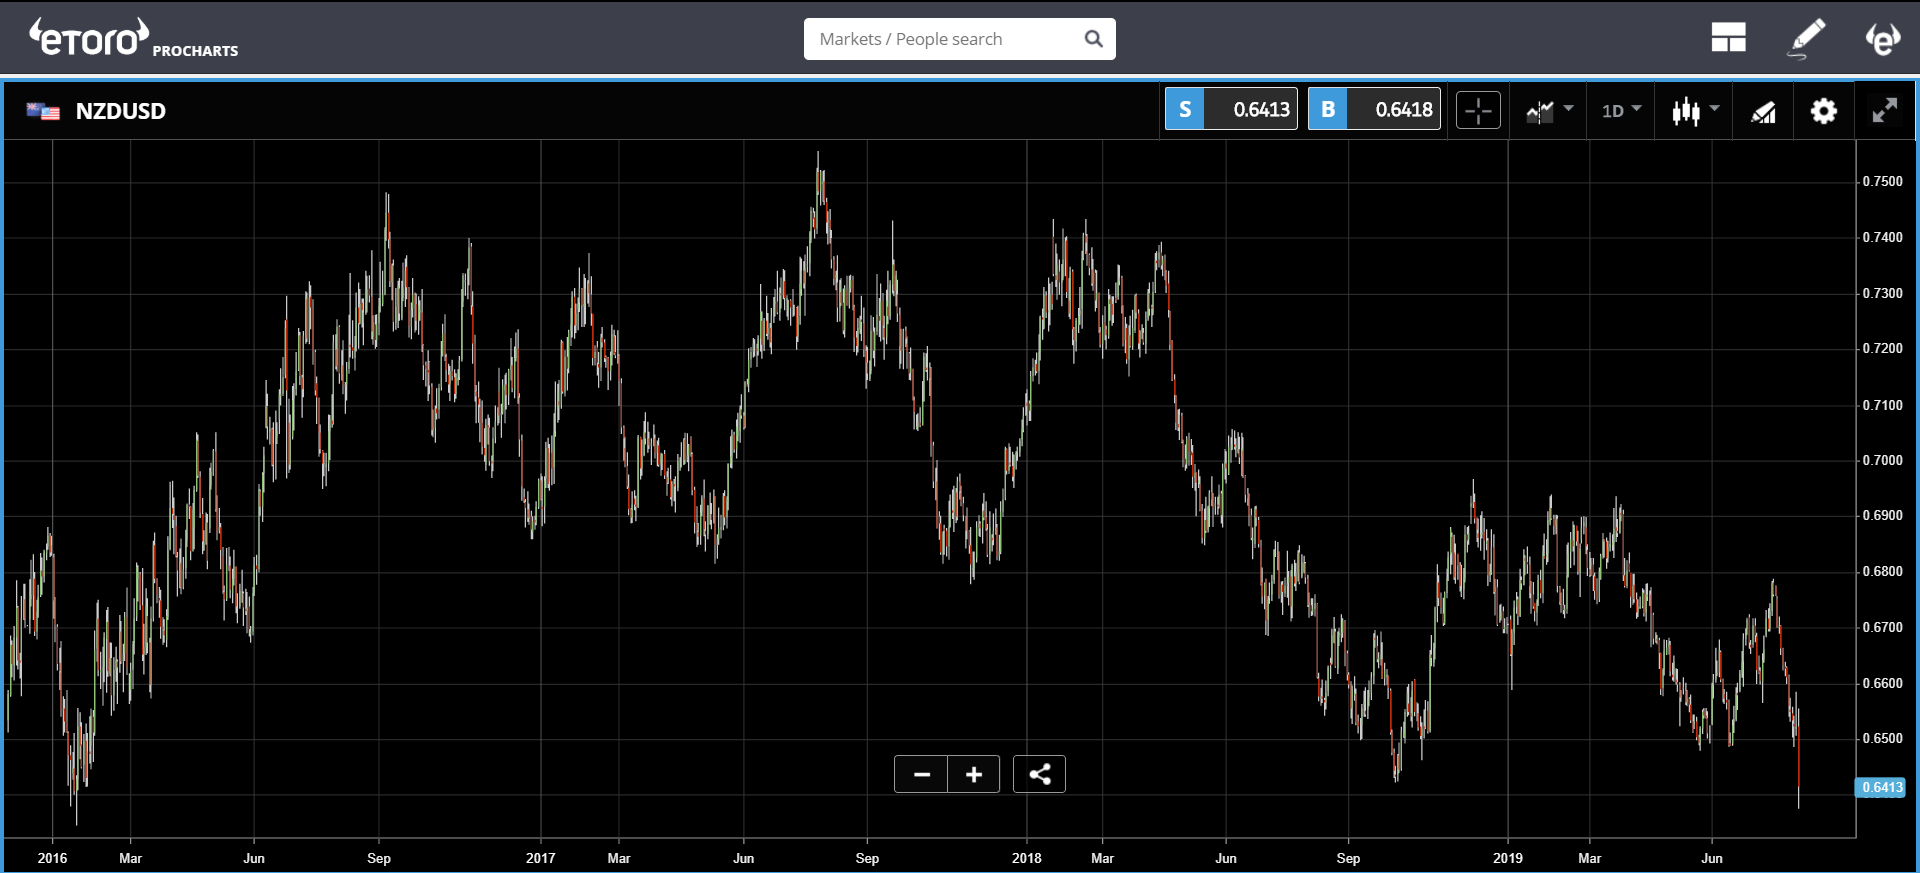Toggle the crosshair cursor mode

(x=1478, y=110)
